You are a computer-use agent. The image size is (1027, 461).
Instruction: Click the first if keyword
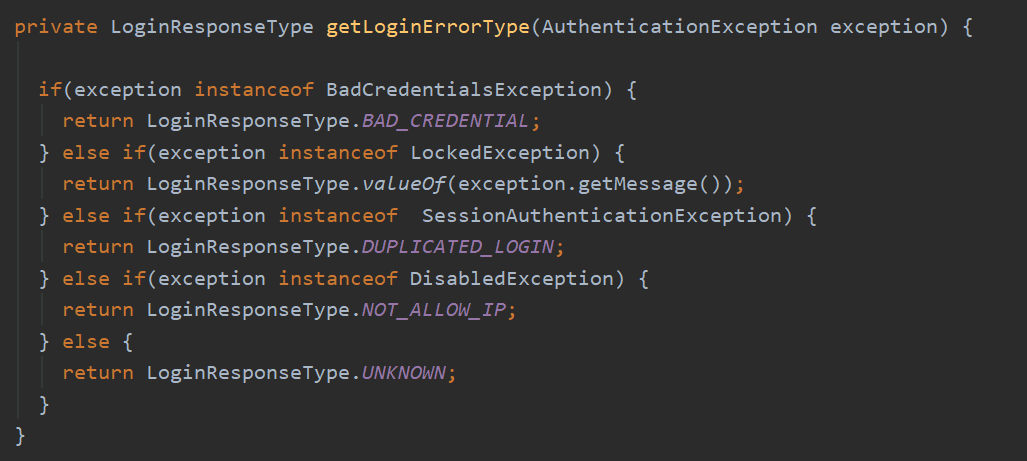[x=49, y=89]
